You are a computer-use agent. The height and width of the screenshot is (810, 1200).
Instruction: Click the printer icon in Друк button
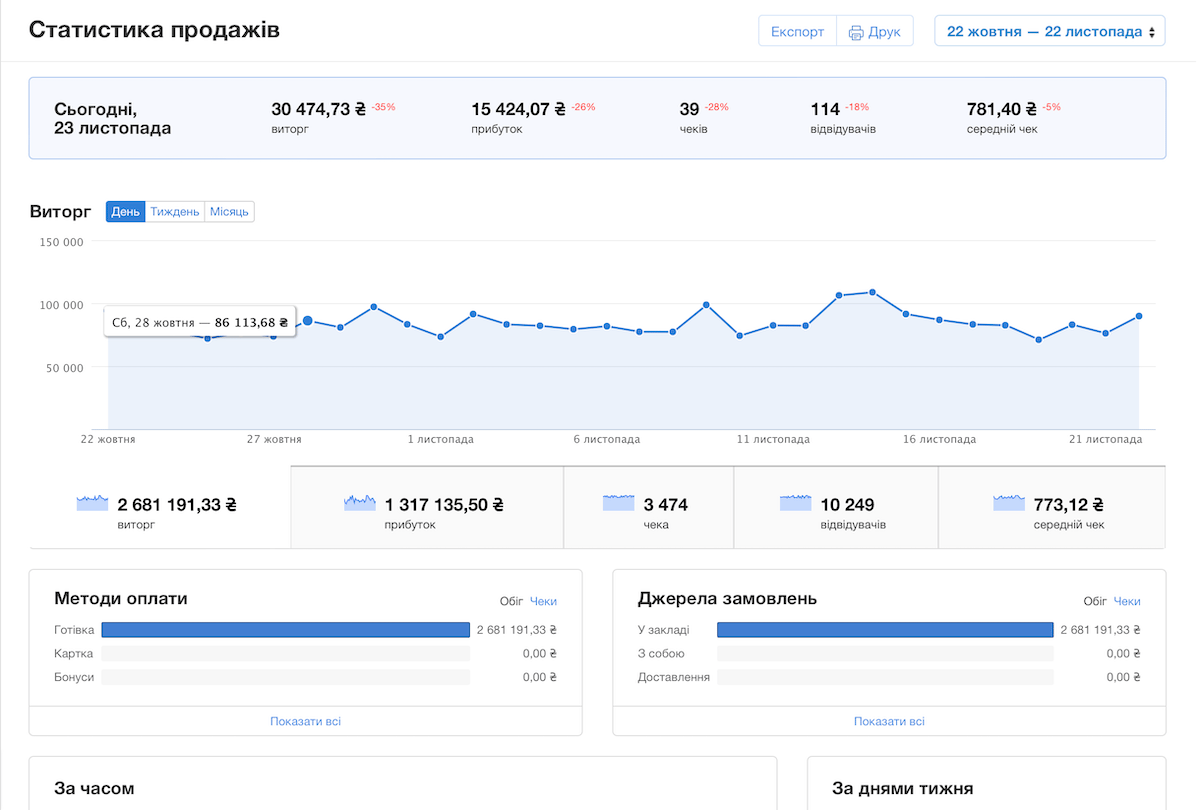[856, 32]
